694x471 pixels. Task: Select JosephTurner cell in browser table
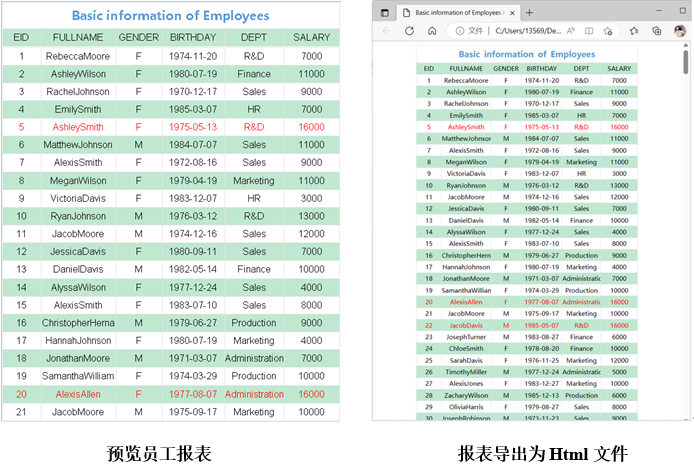[466, 337]
